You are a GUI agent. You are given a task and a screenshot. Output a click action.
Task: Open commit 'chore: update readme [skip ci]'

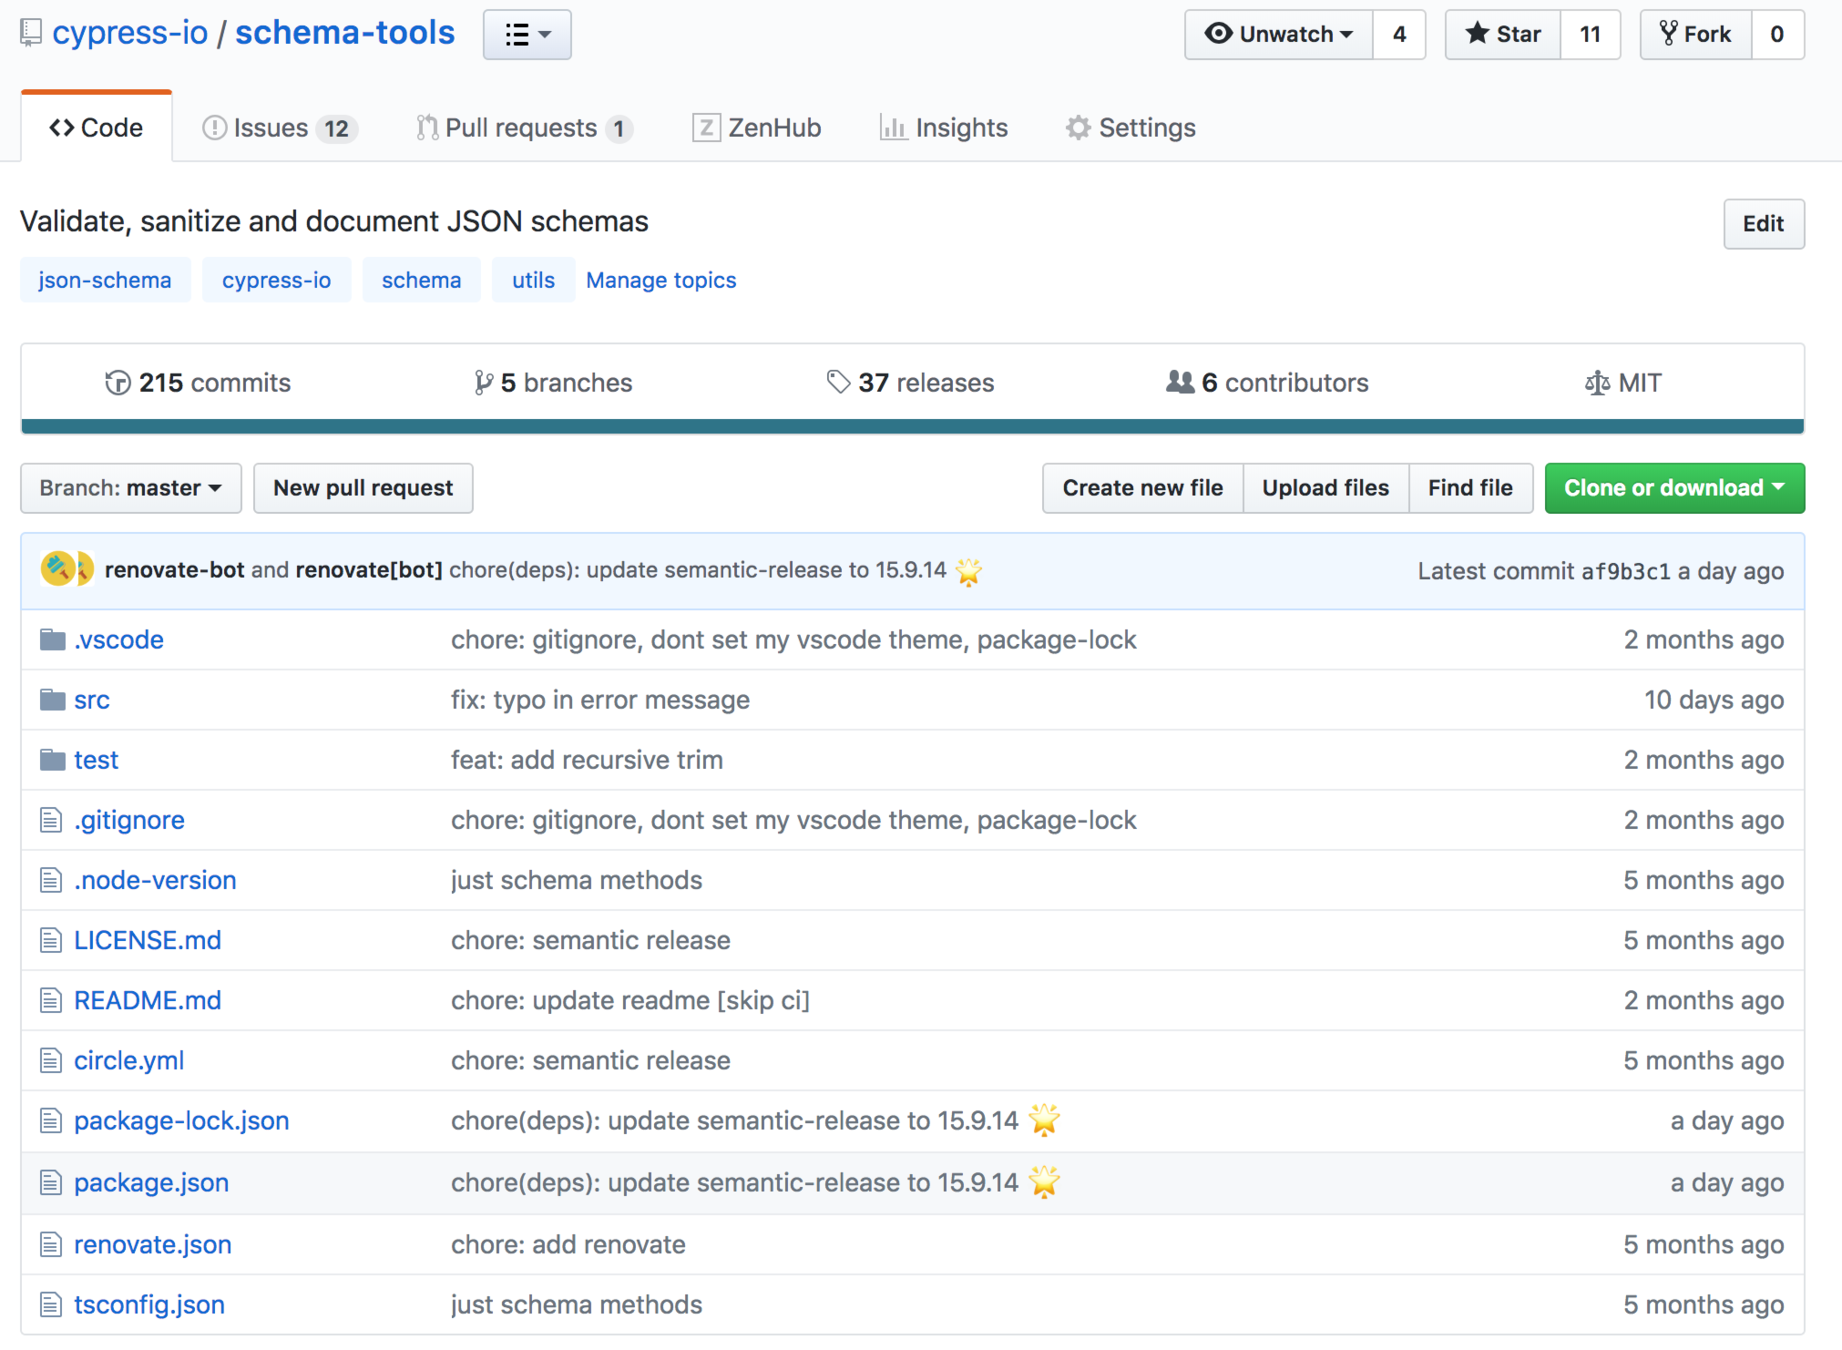click(x=630, y=1000)
